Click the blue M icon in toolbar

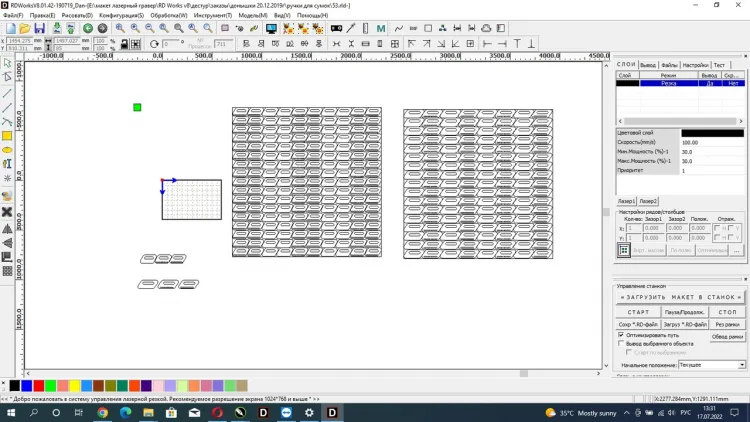pyautogui.click(x=381, y=29)
